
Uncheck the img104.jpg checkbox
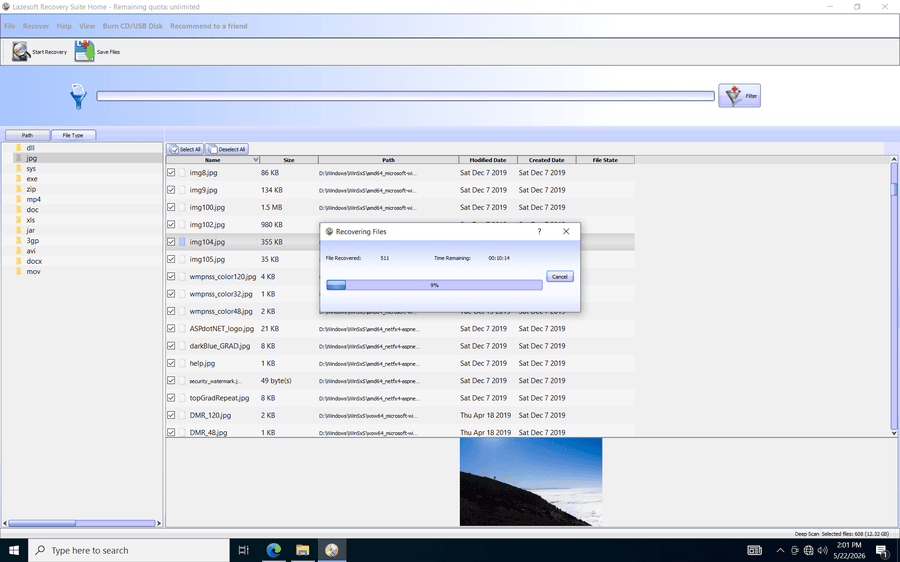(171, 242)
